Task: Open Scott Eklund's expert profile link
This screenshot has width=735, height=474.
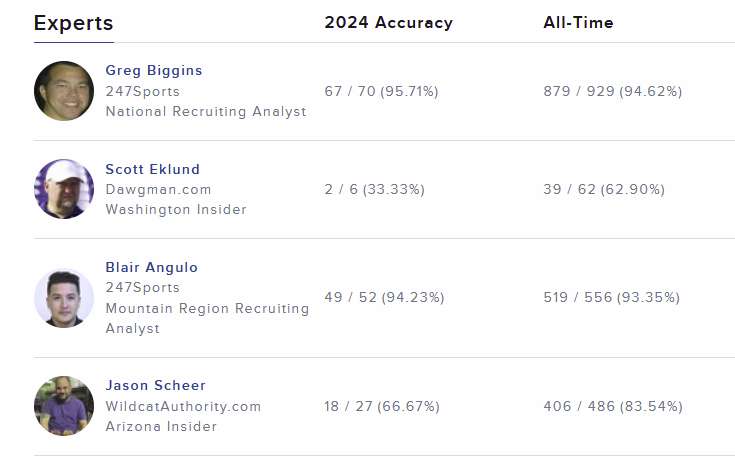Action: click(x=152, y=169)
